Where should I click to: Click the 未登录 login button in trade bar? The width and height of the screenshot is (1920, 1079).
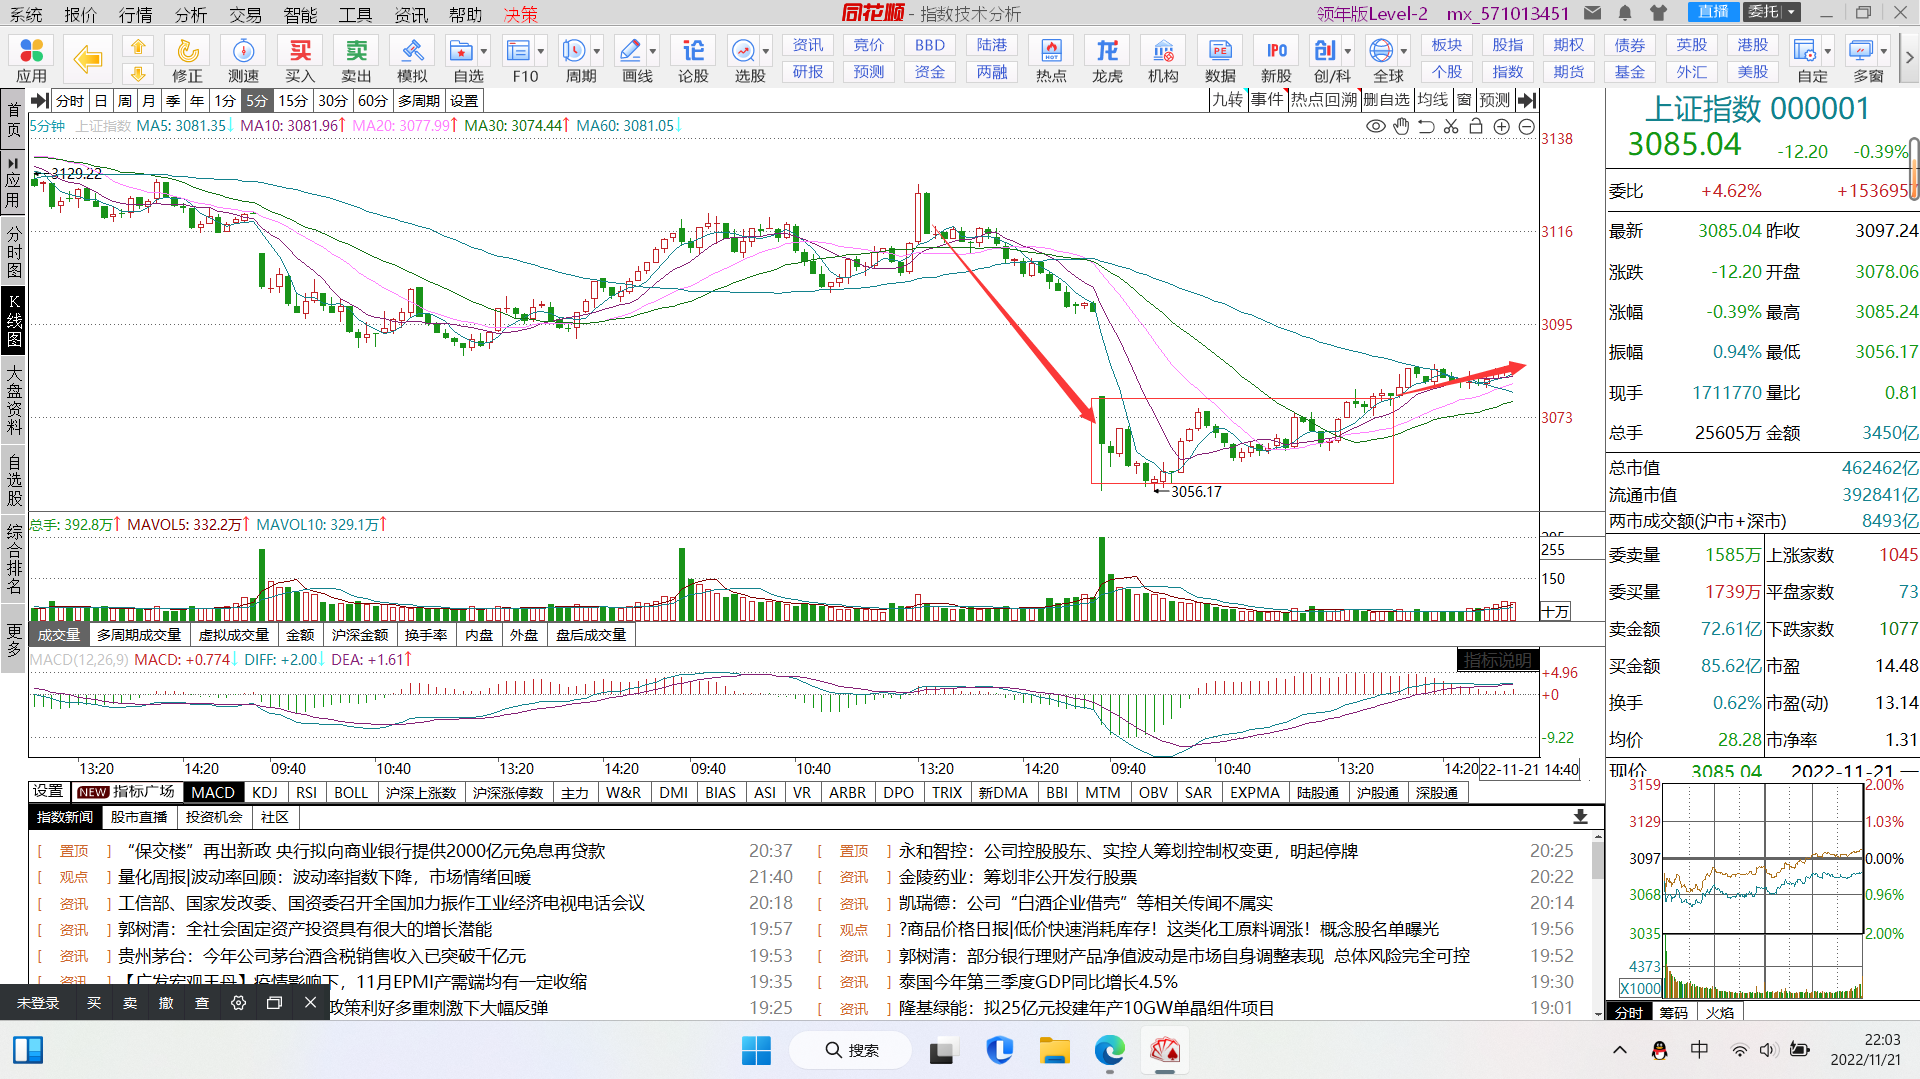tap(38, 1003)
